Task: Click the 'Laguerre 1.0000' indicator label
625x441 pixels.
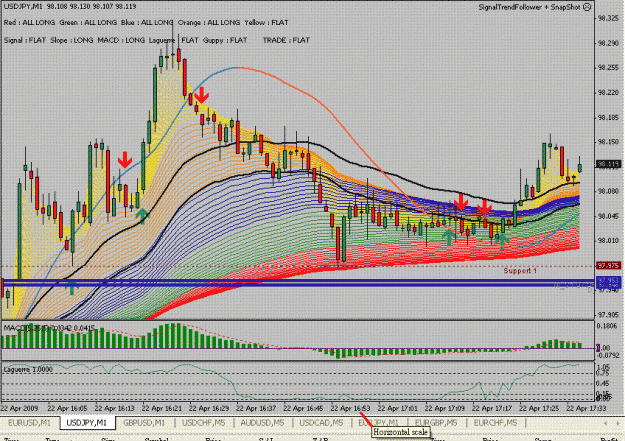Action: [28, 370]
